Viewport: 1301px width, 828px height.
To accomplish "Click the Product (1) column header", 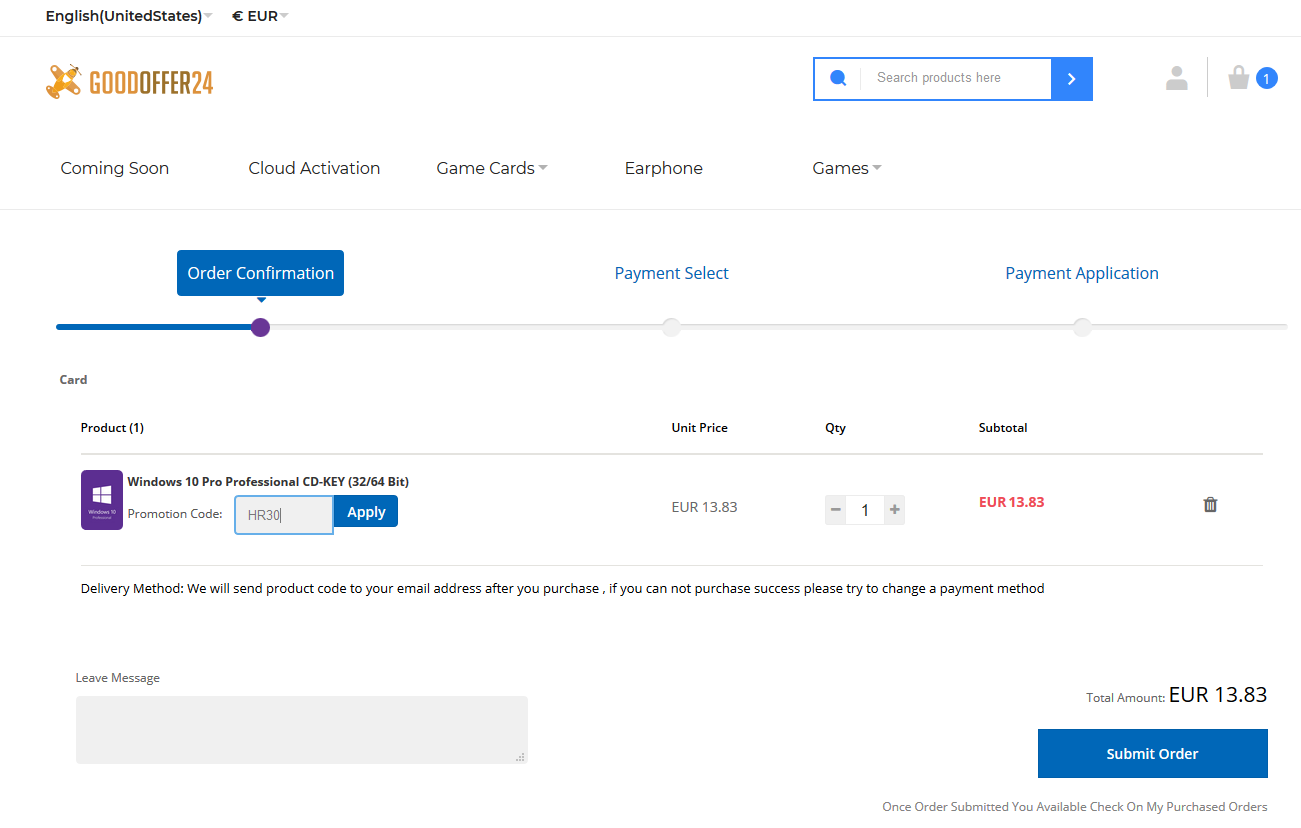I will (x=112, y=428).
